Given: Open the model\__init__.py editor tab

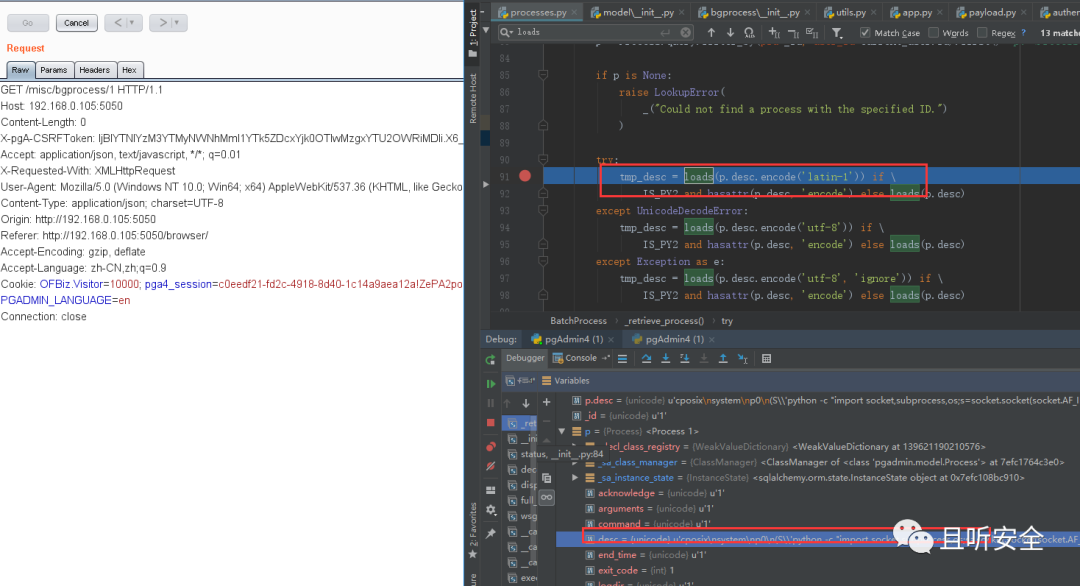Looking at the screenshot, I should 638,12.
